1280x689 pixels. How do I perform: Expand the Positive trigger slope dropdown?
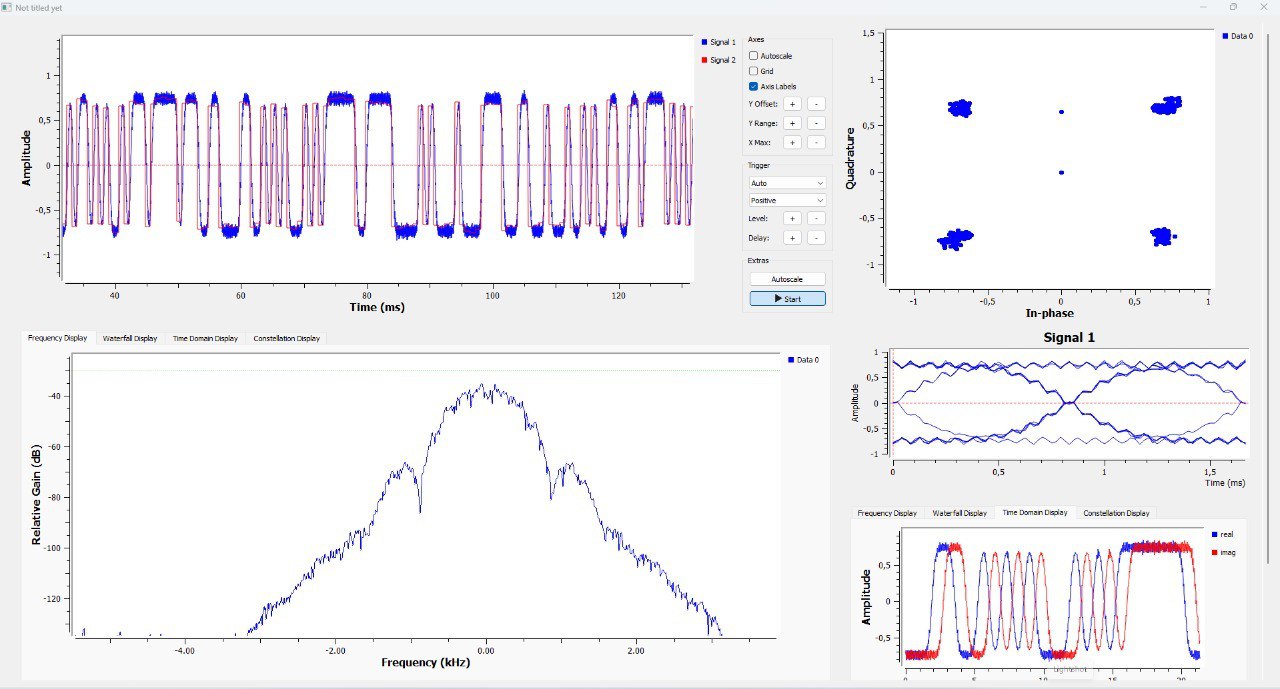[x=787, y=200]
